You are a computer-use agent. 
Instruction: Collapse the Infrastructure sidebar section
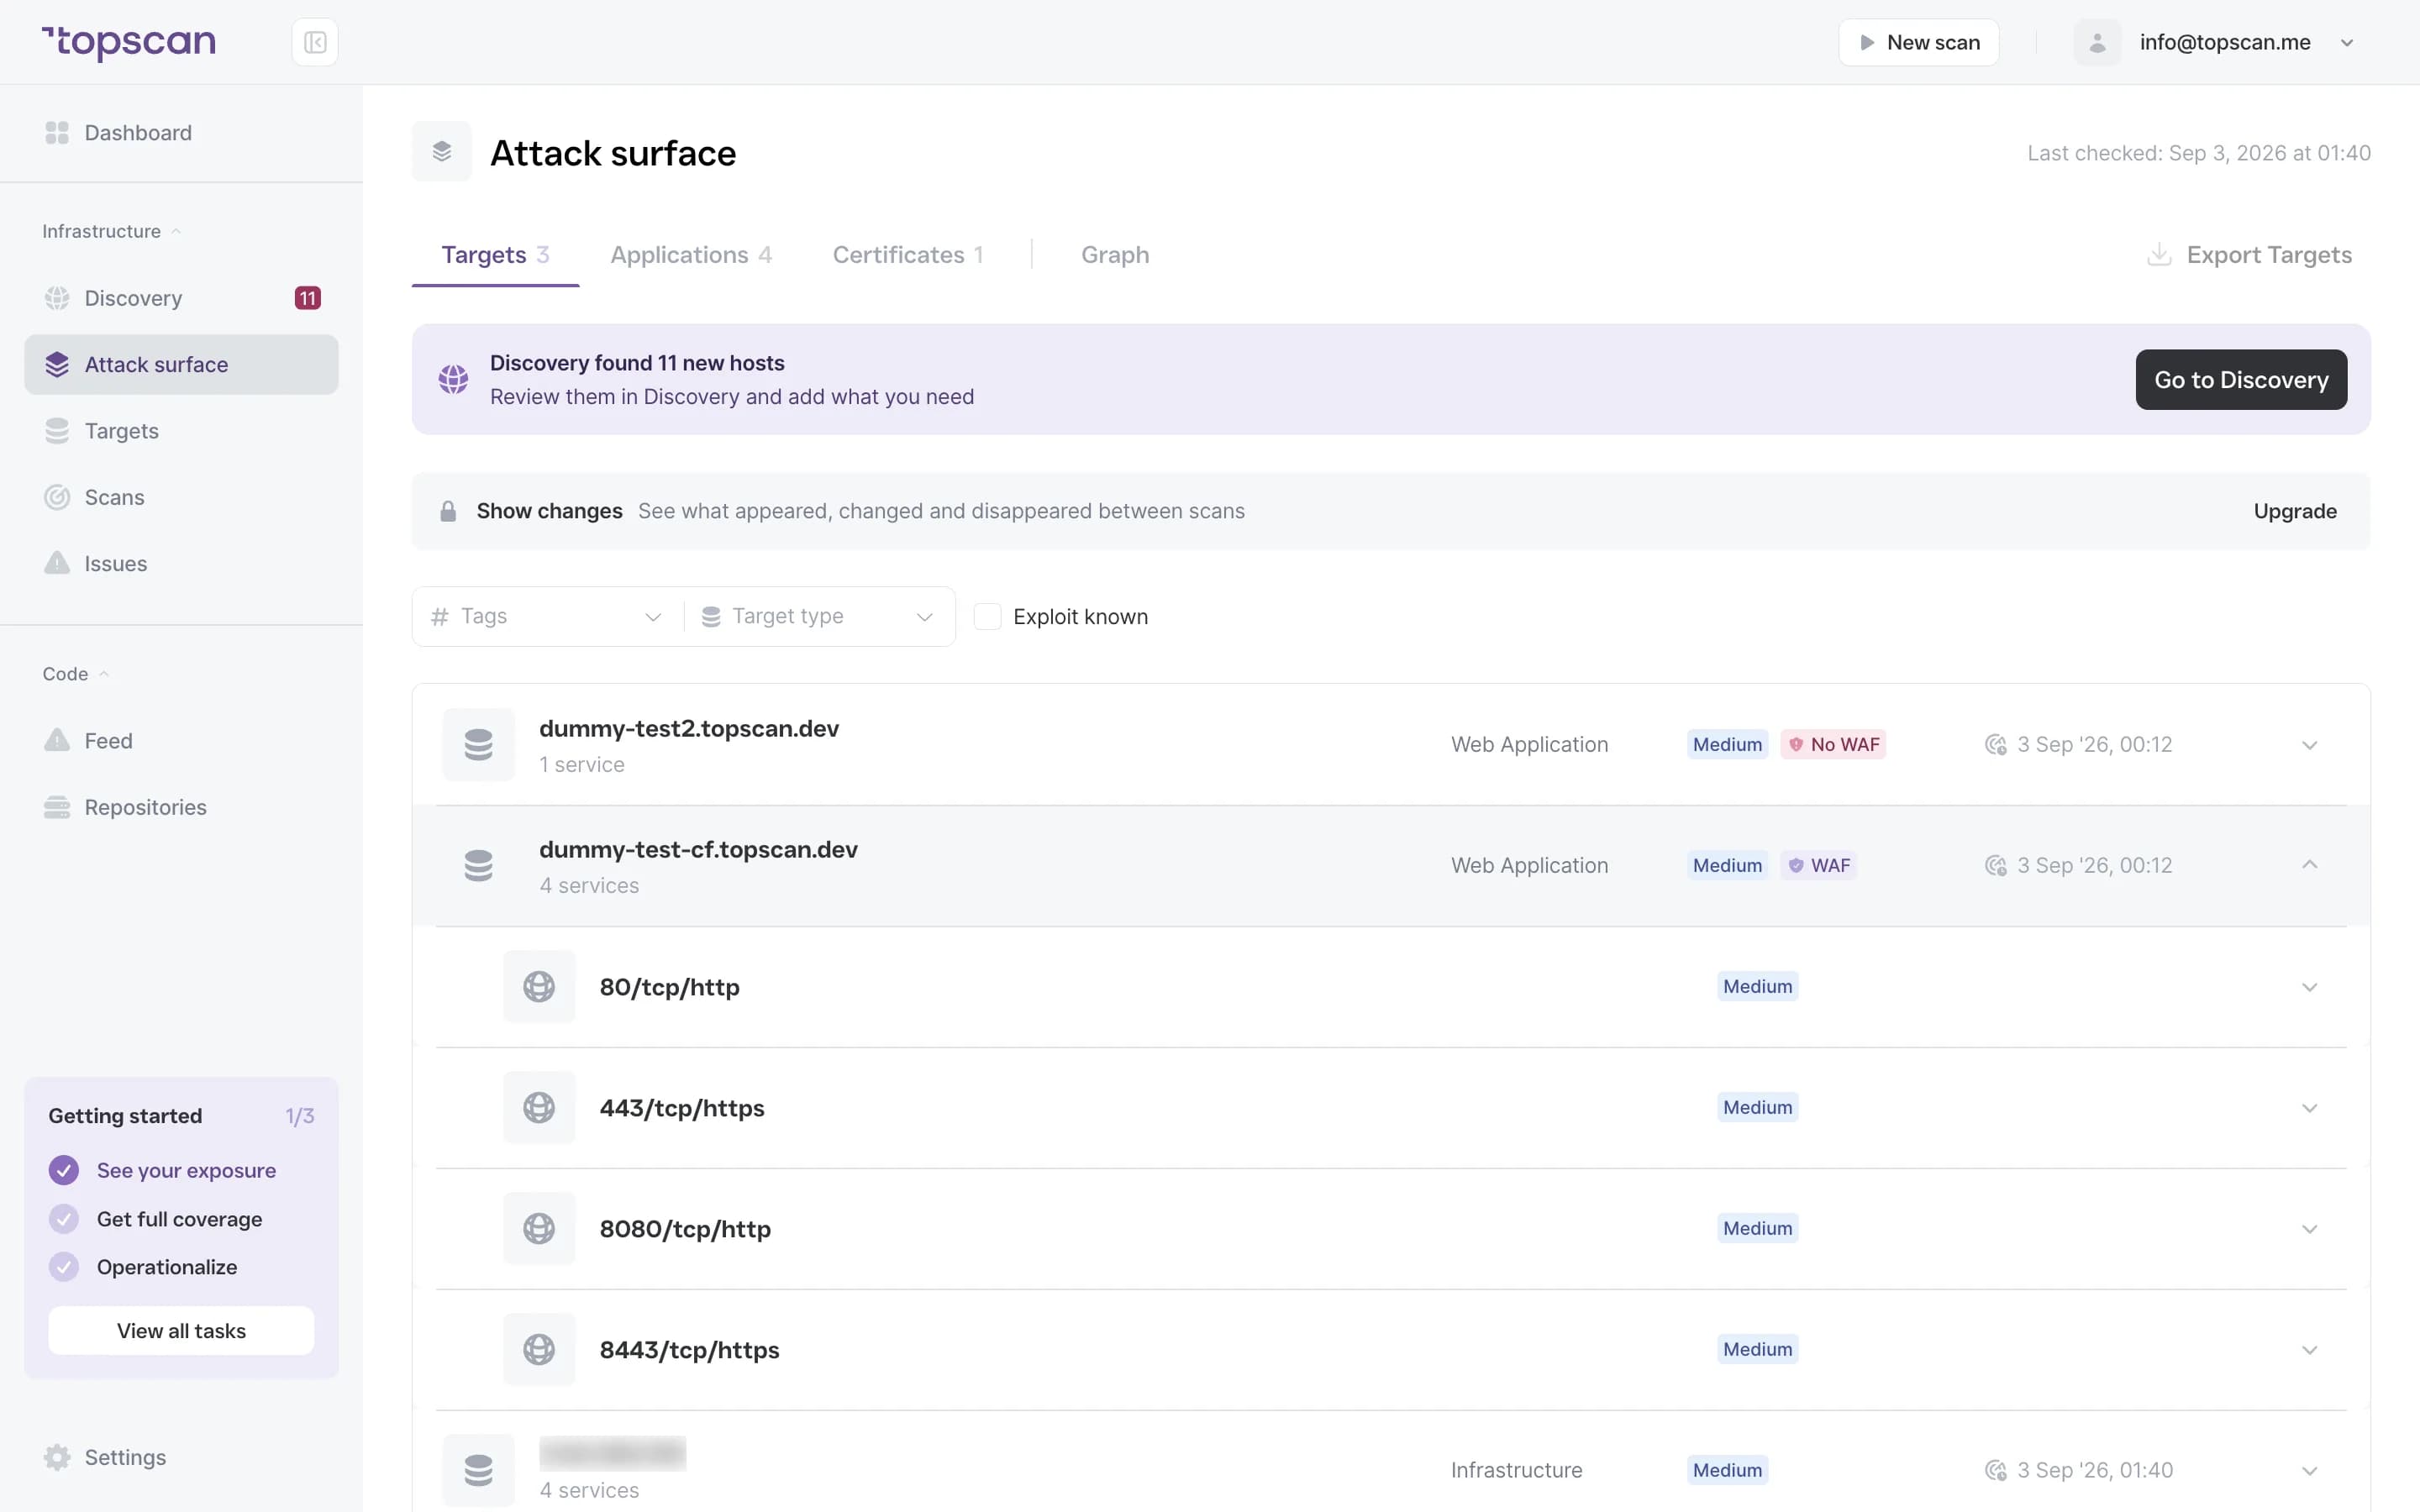tap(111, 231)
